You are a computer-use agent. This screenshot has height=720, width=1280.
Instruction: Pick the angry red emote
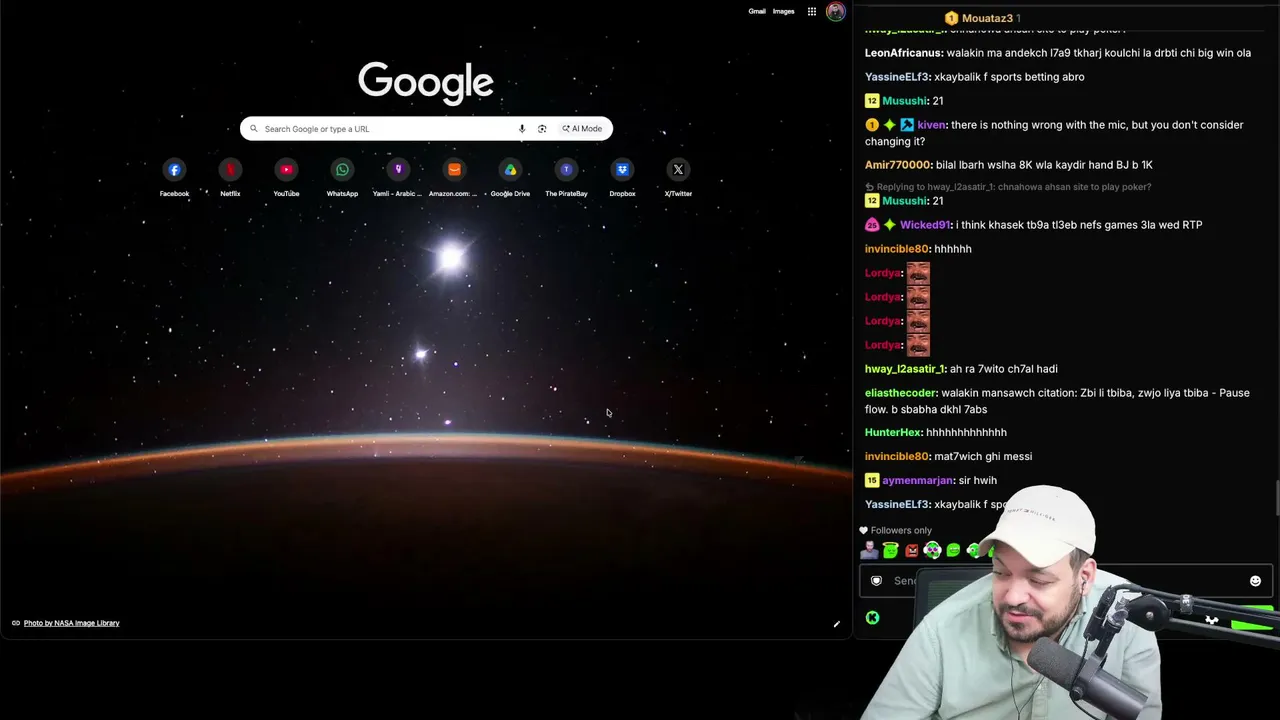[x=911, y=550]
